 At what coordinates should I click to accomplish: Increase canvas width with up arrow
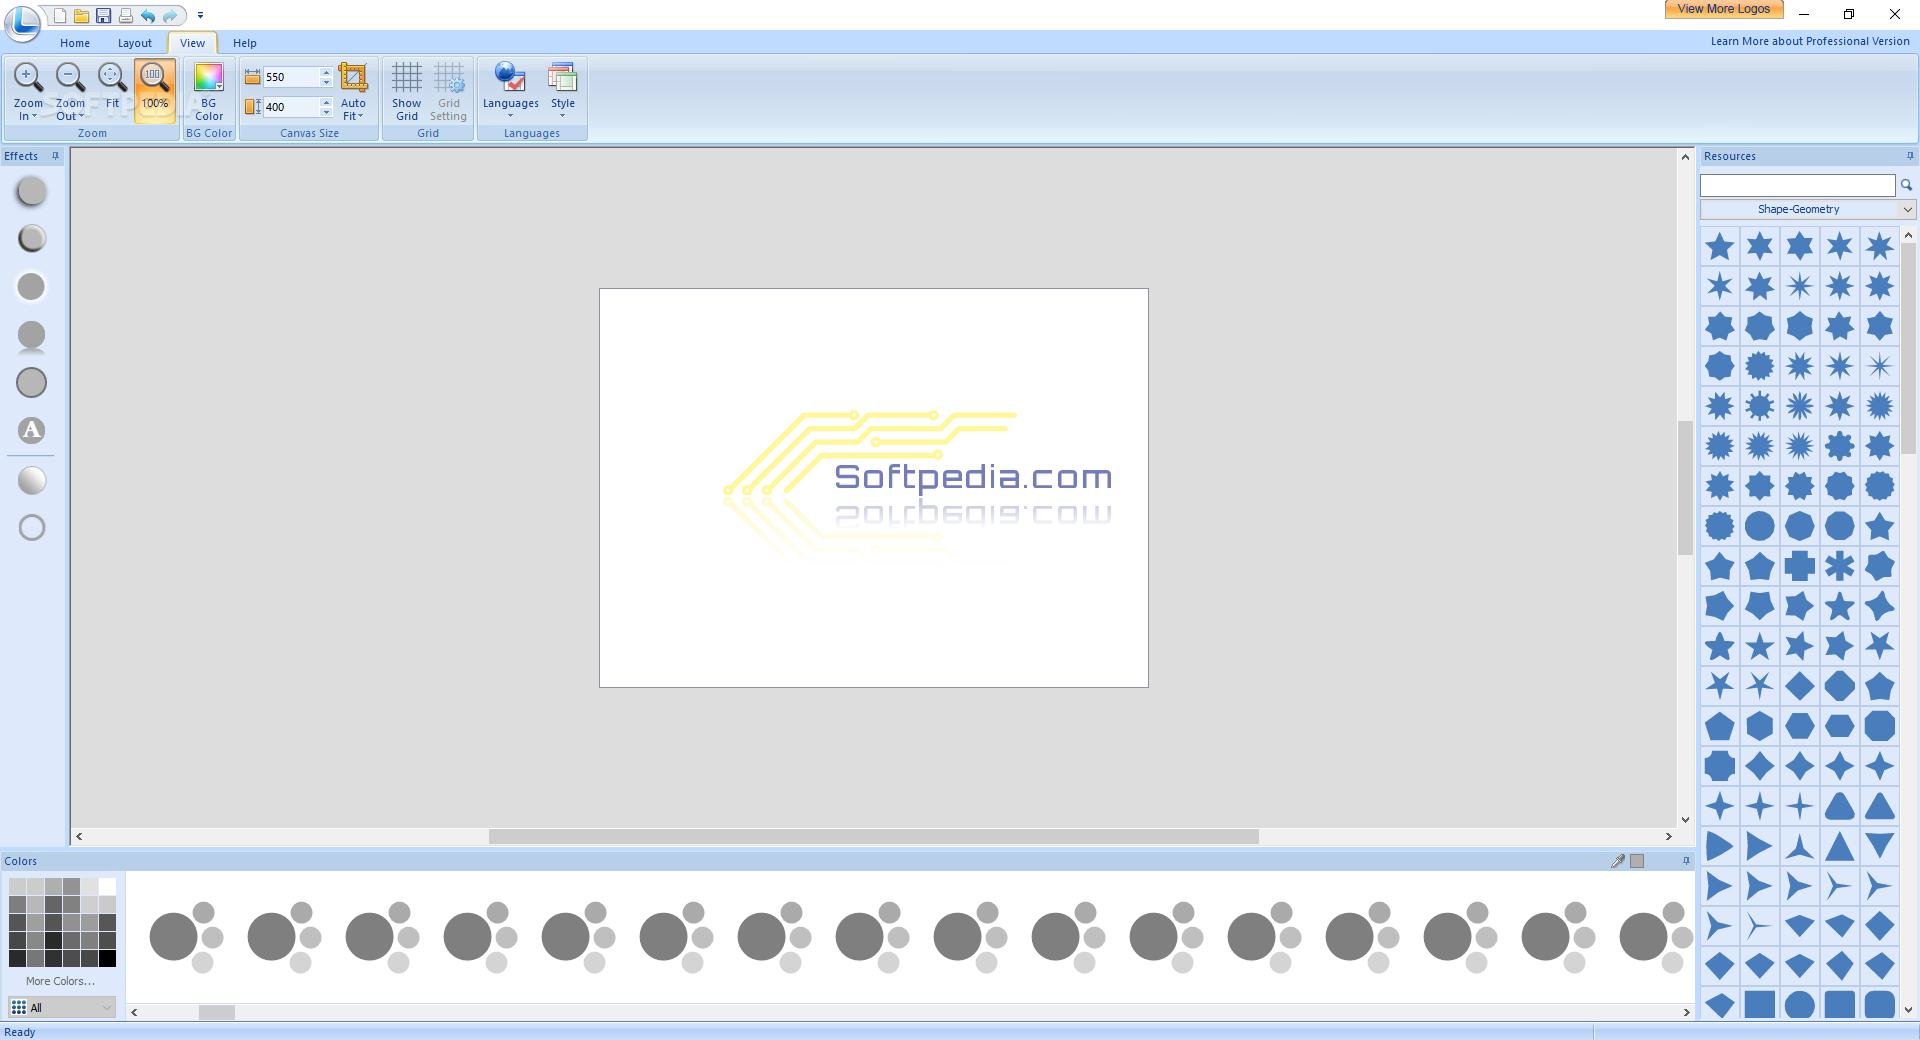(x=326, y=72)
